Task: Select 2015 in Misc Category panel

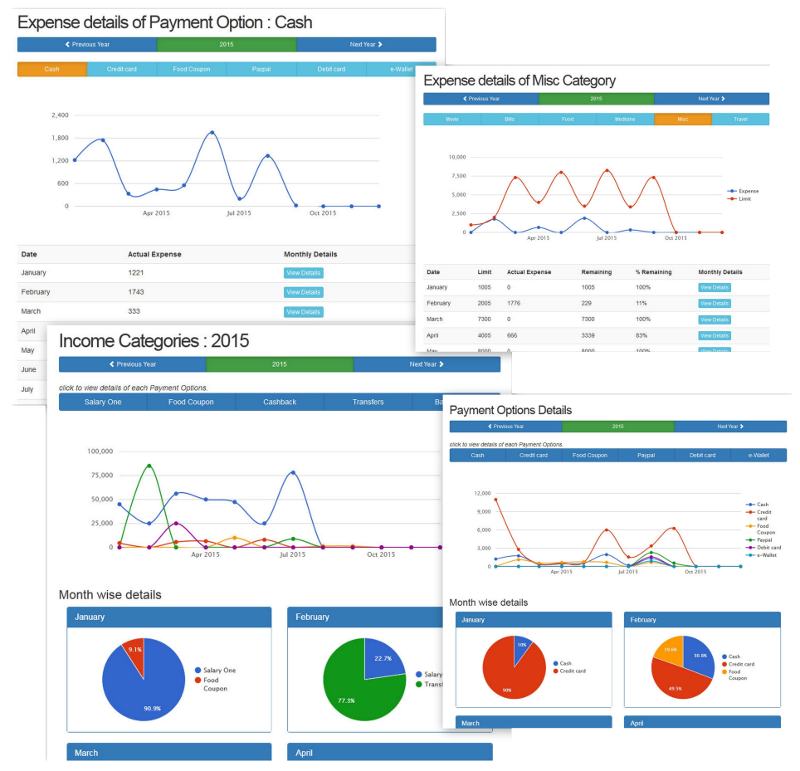Action: click(596, 98)
